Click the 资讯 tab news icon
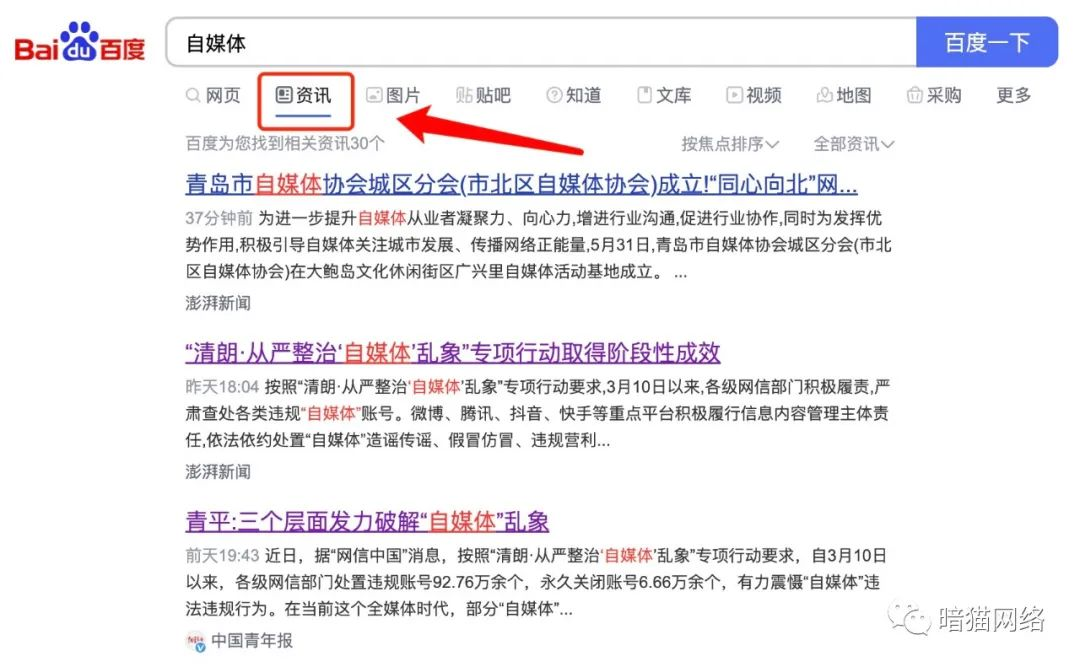 tap(284, 95)
